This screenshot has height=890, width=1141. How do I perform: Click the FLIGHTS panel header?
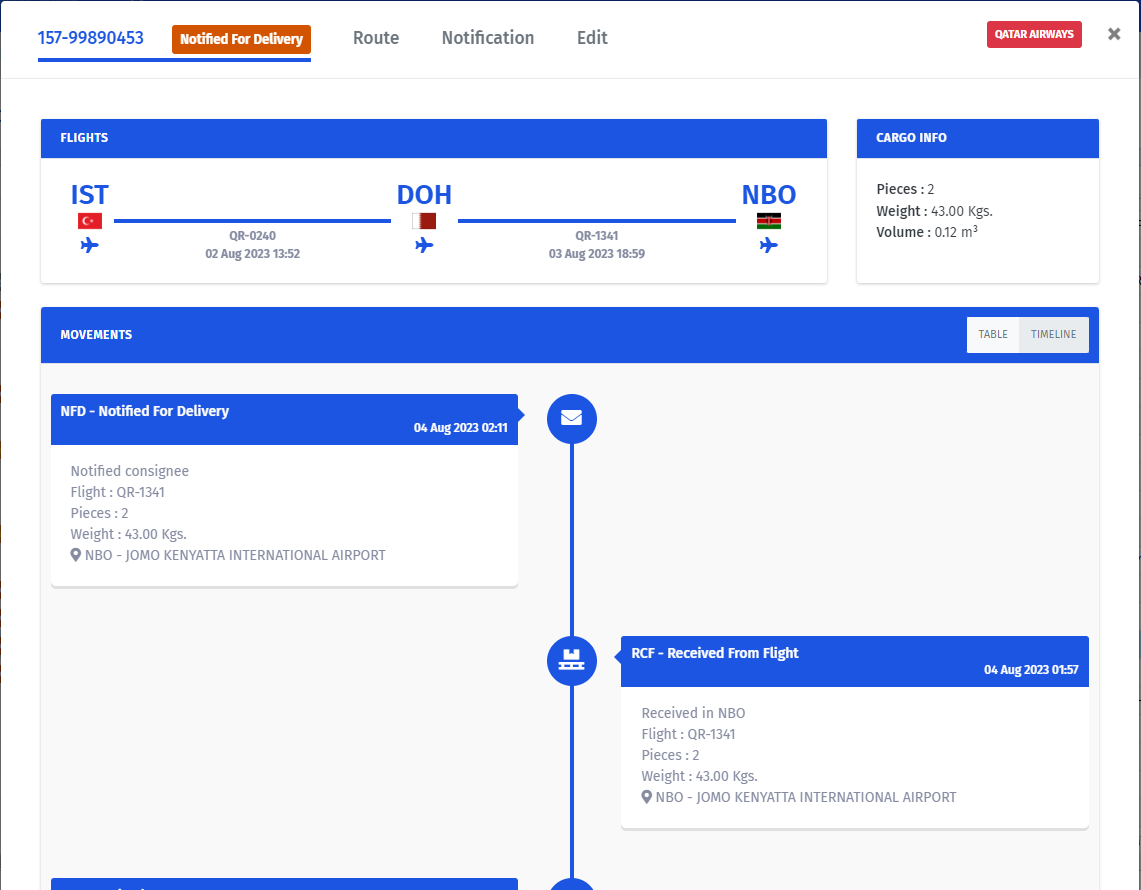(x=434, y=138)
